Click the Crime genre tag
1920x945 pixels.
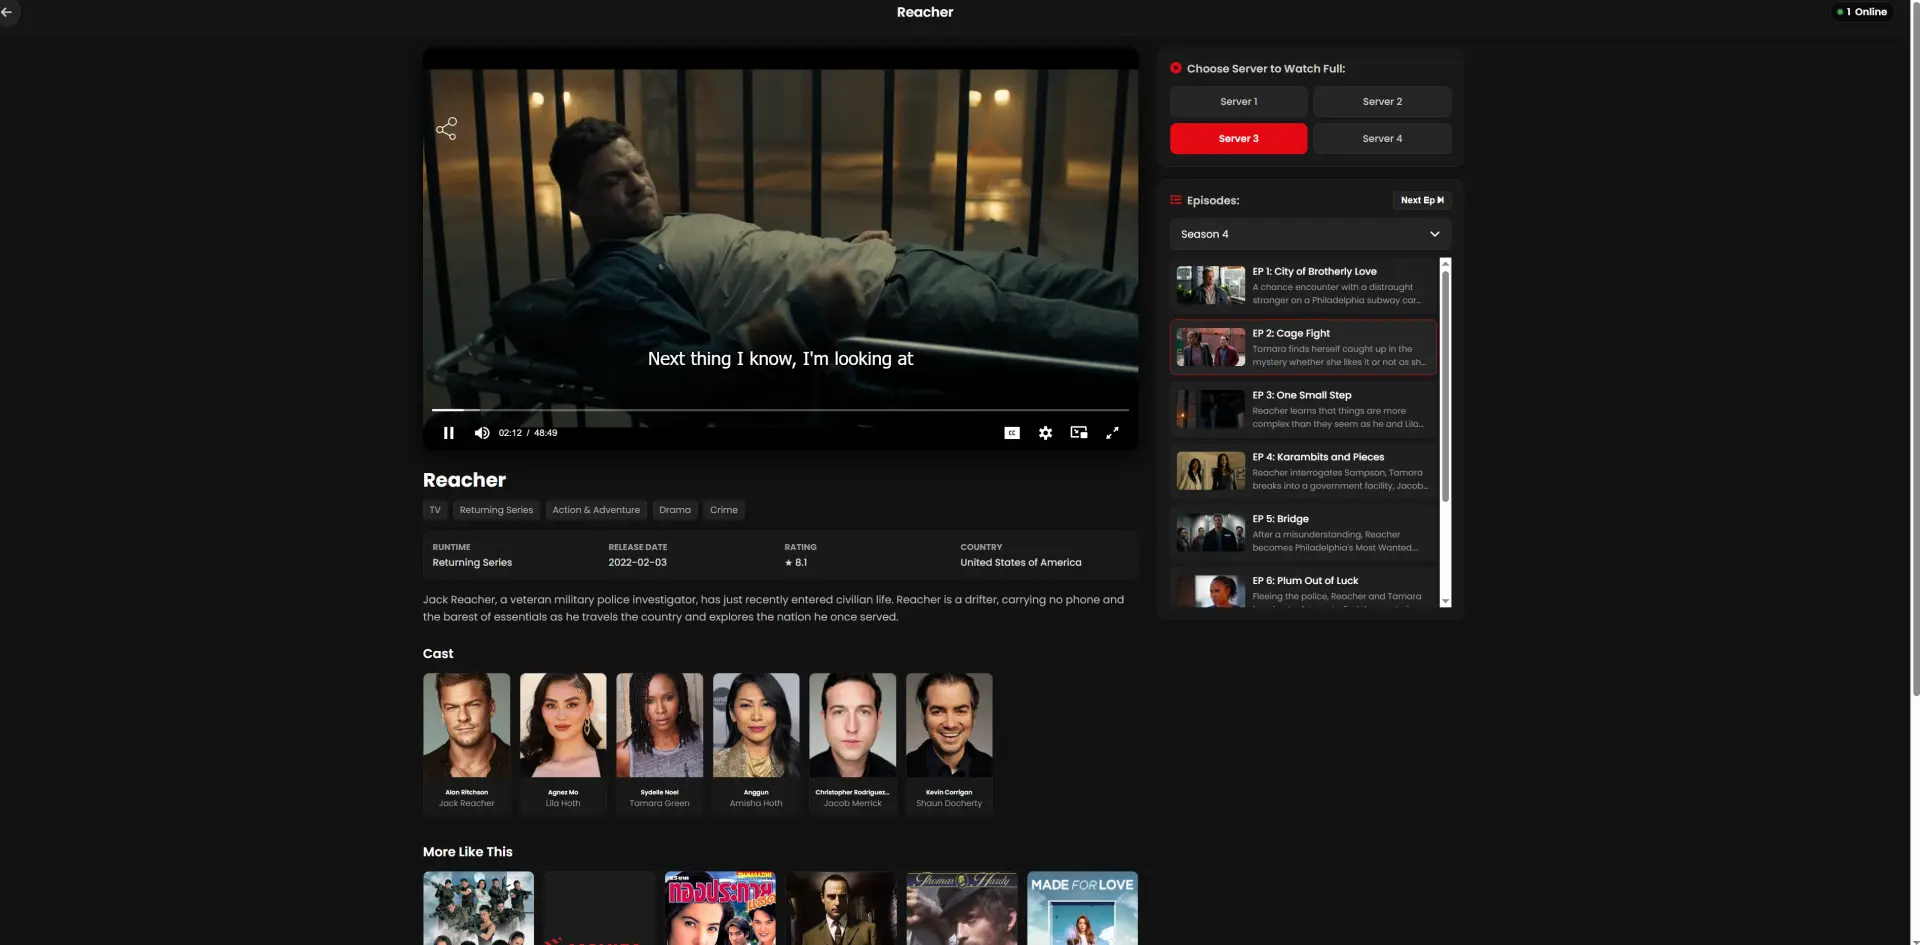coord(724,510)
